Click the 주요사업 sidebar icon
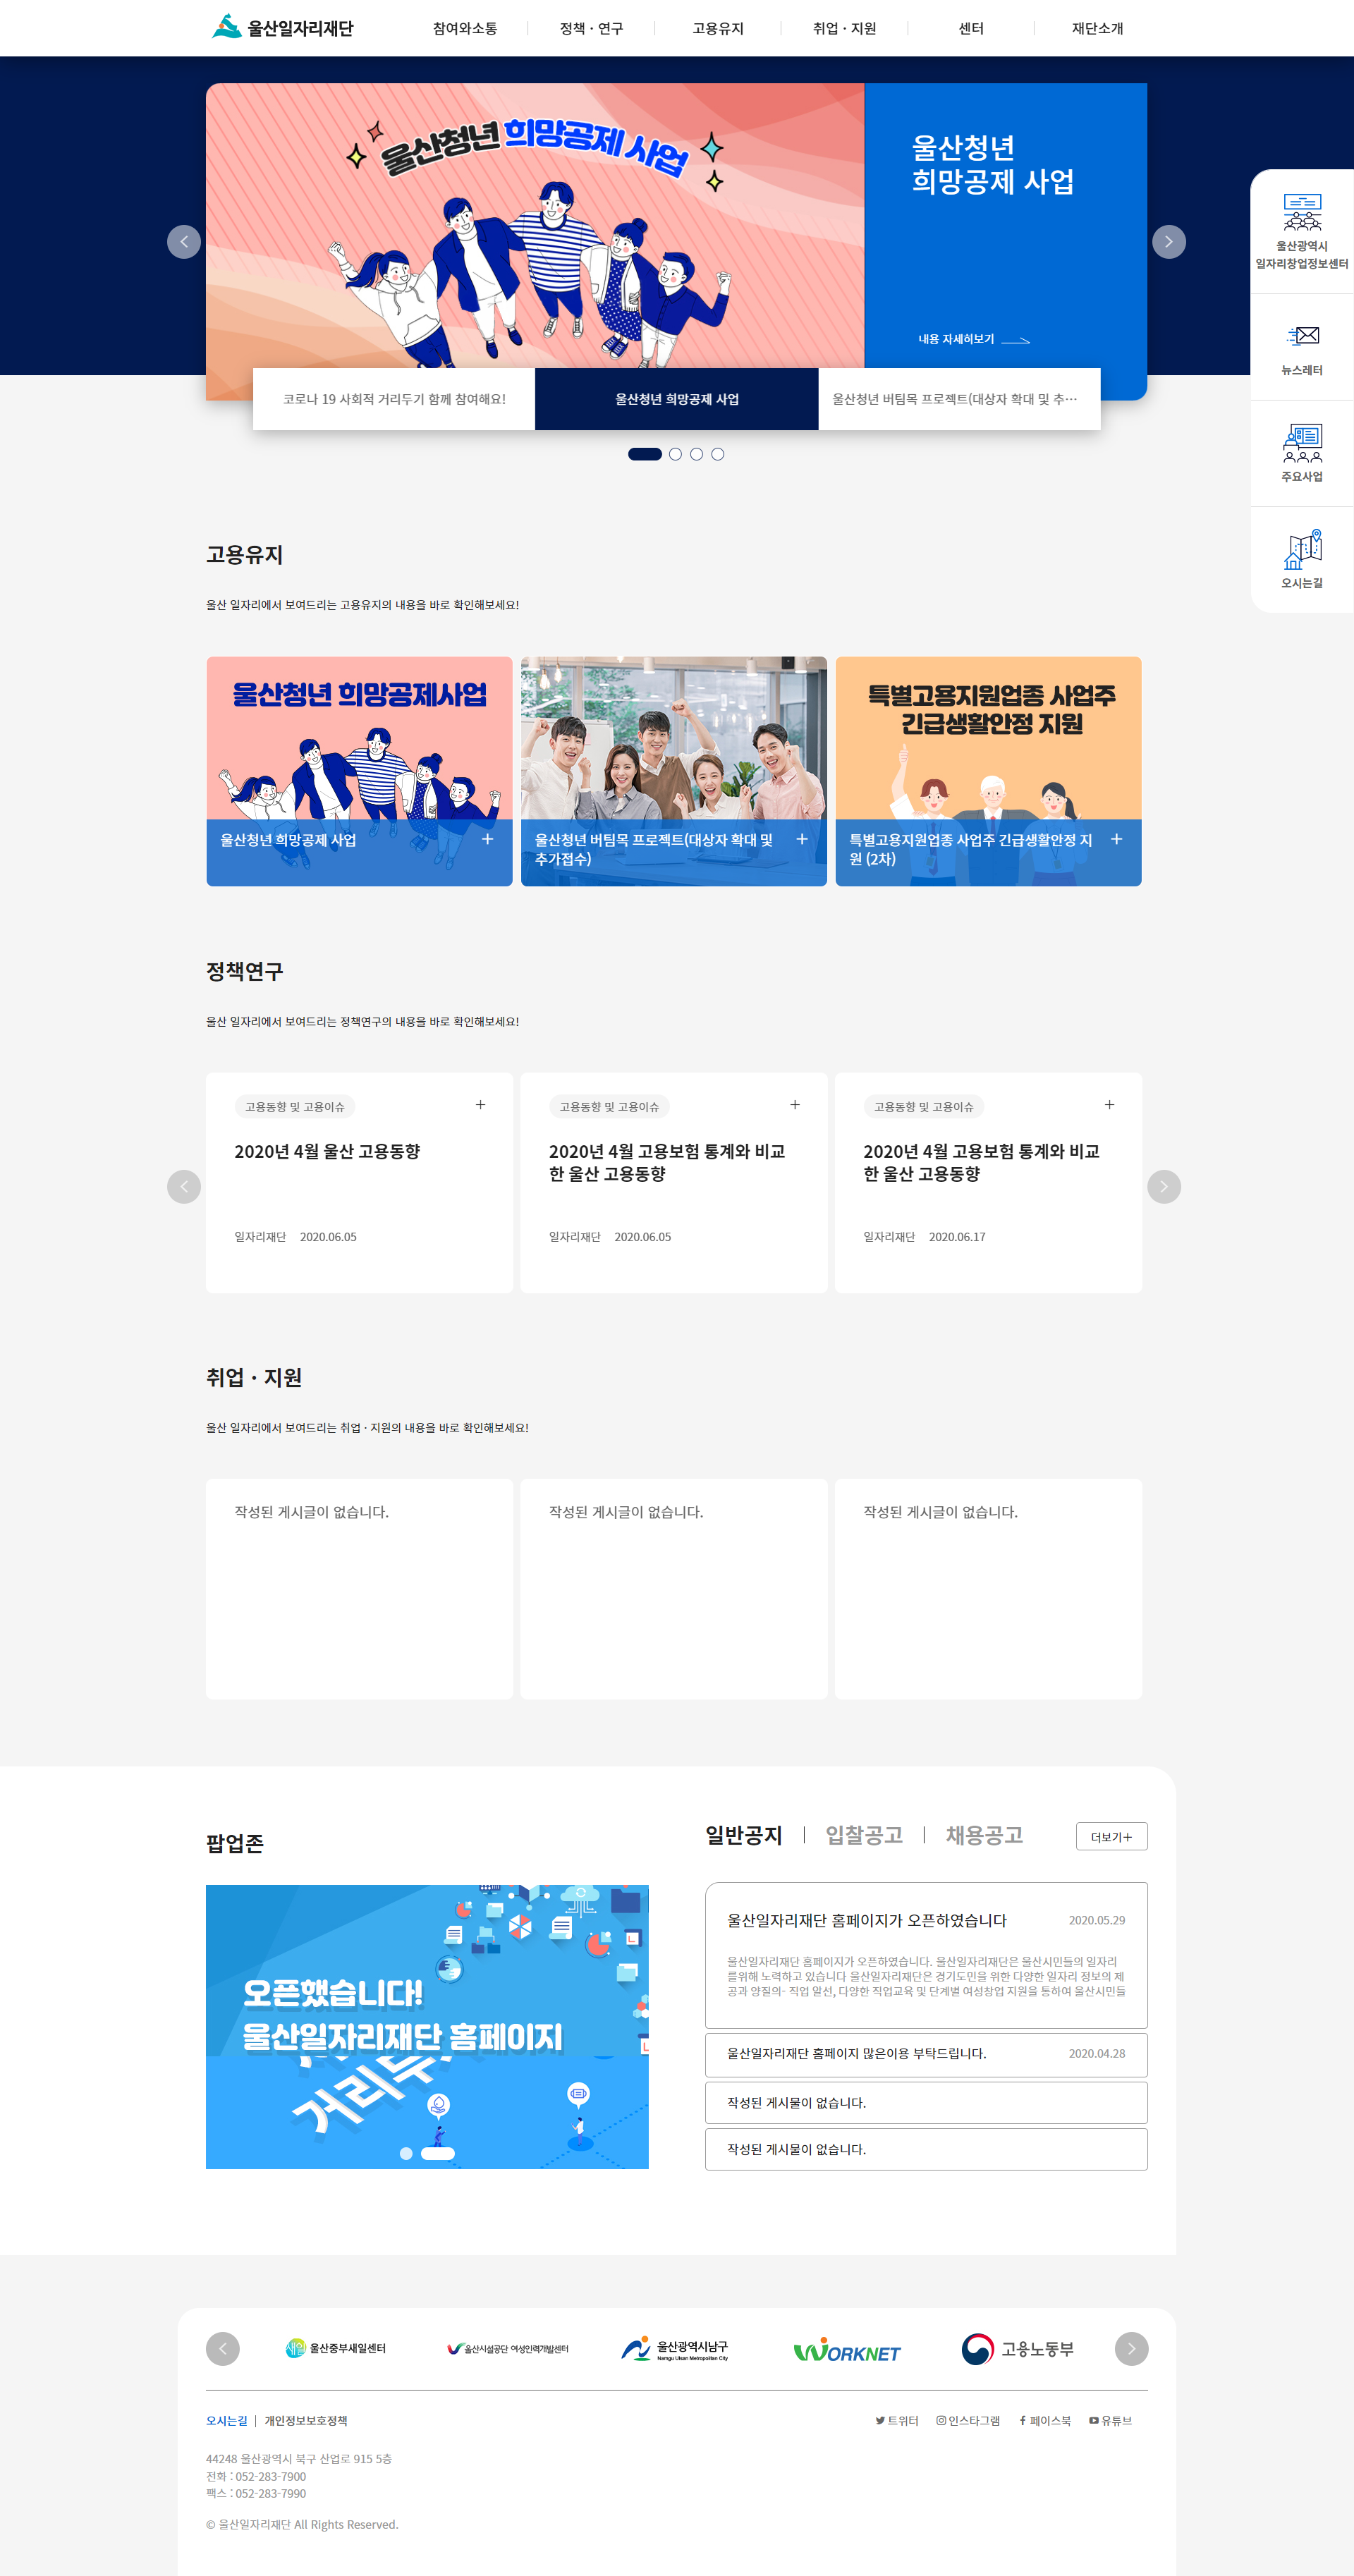Image resolution: width=1354 pixels, height=2576 pixels. [1302, 453]
